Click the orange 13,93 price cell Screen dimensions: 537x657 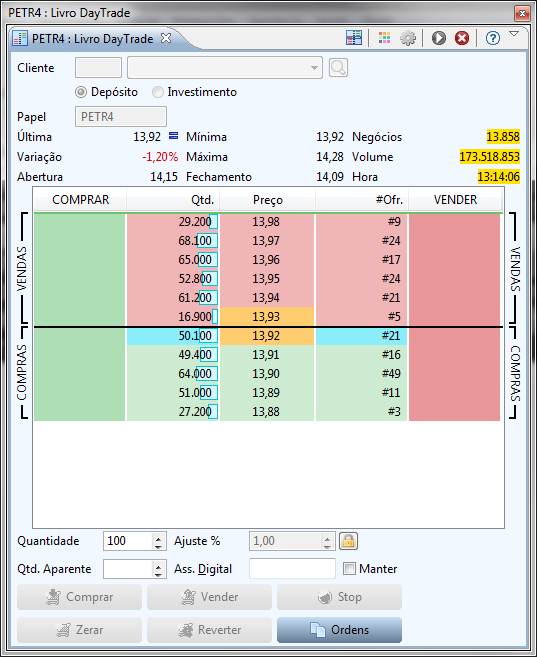pos(267,316)
